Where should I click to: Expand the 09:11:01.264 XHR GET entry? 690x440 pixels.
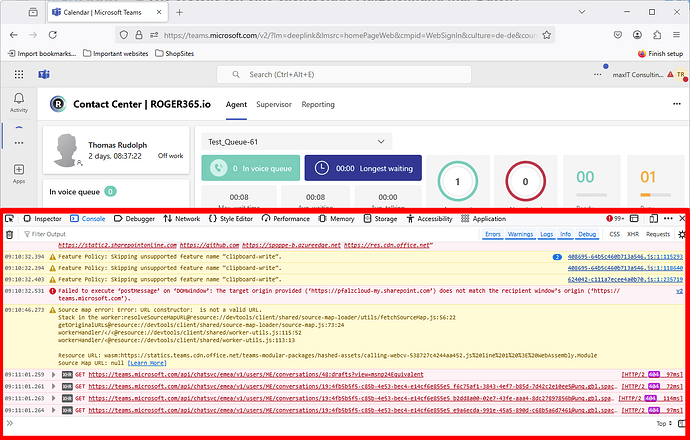pos(54,410)
